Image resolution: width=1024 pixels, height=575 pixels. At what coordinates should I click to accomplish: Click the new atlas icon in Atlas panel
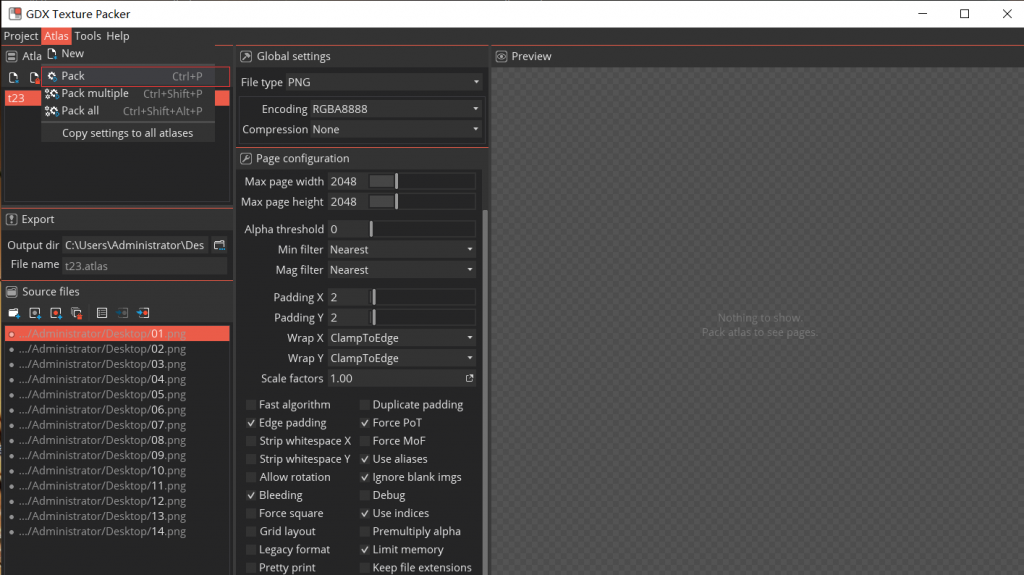14,78
